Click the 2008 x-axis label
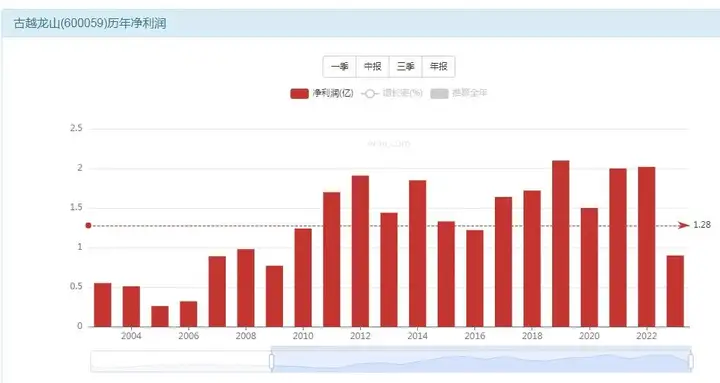The height and width of the screenshot is (383, 720). (x=246, y=336)
